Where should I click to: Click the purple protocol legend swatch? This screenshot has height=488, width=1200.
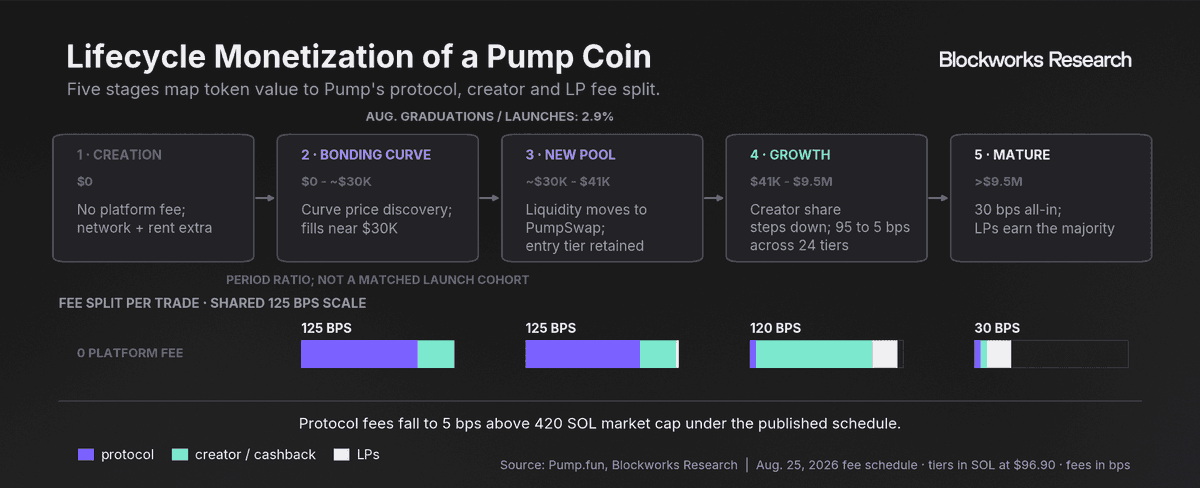85,455
